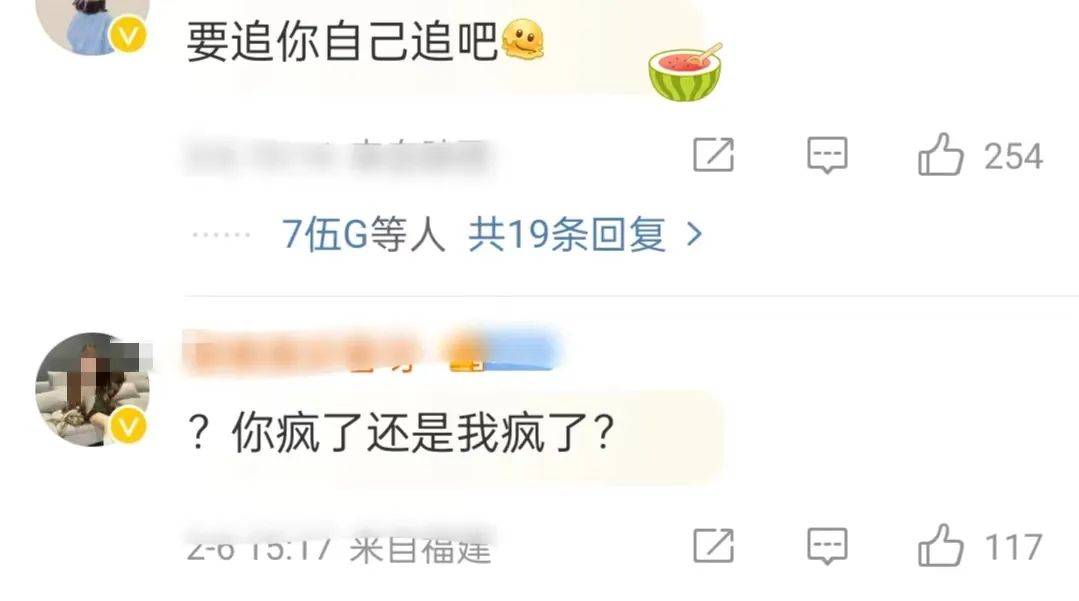The height and width of the screenshot is (601, 1079).
Task: Tap blurred username of second commenter
Action: click(301, 352)
